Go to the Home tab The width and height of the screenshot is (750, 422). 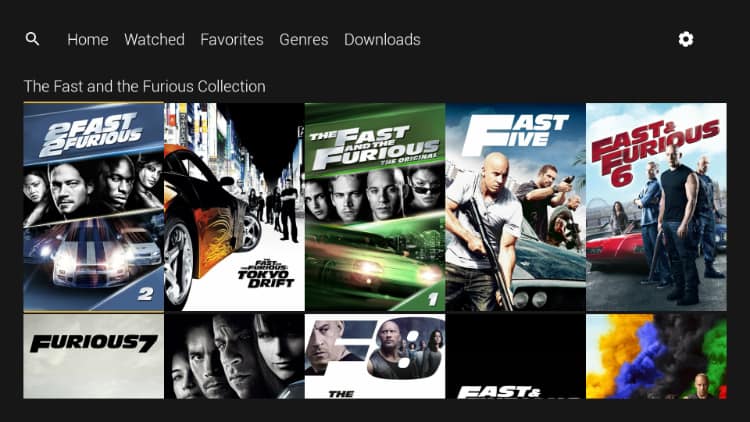[x=88, y=39]
